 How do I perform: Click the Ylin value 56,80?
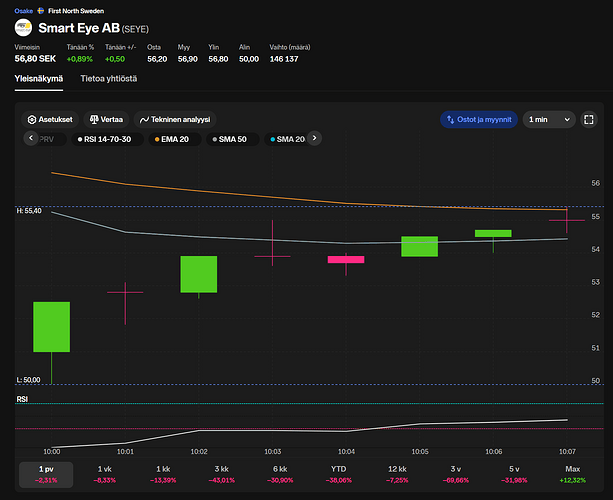218,59
